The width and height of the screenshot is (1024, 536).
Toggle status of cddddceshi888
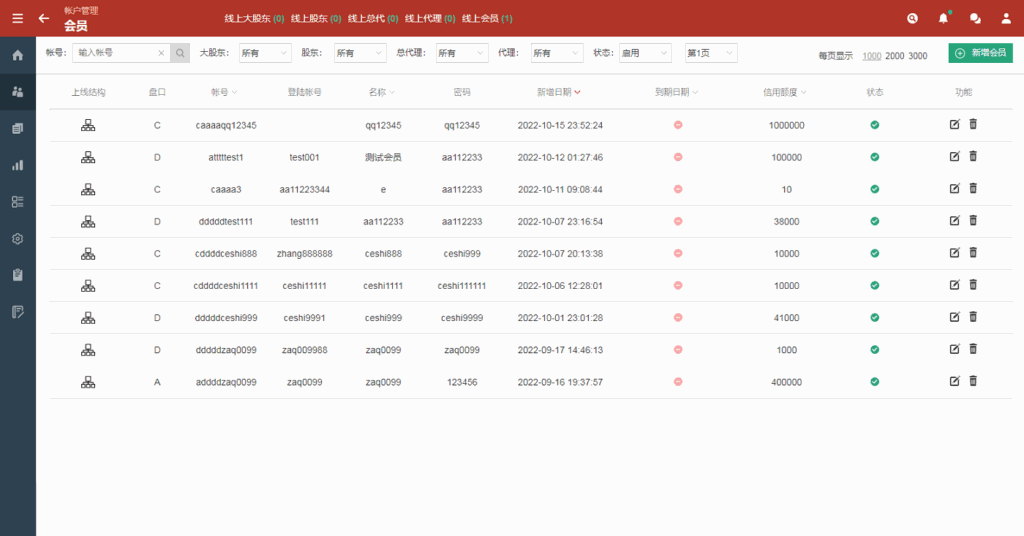(x=874, y=253)
